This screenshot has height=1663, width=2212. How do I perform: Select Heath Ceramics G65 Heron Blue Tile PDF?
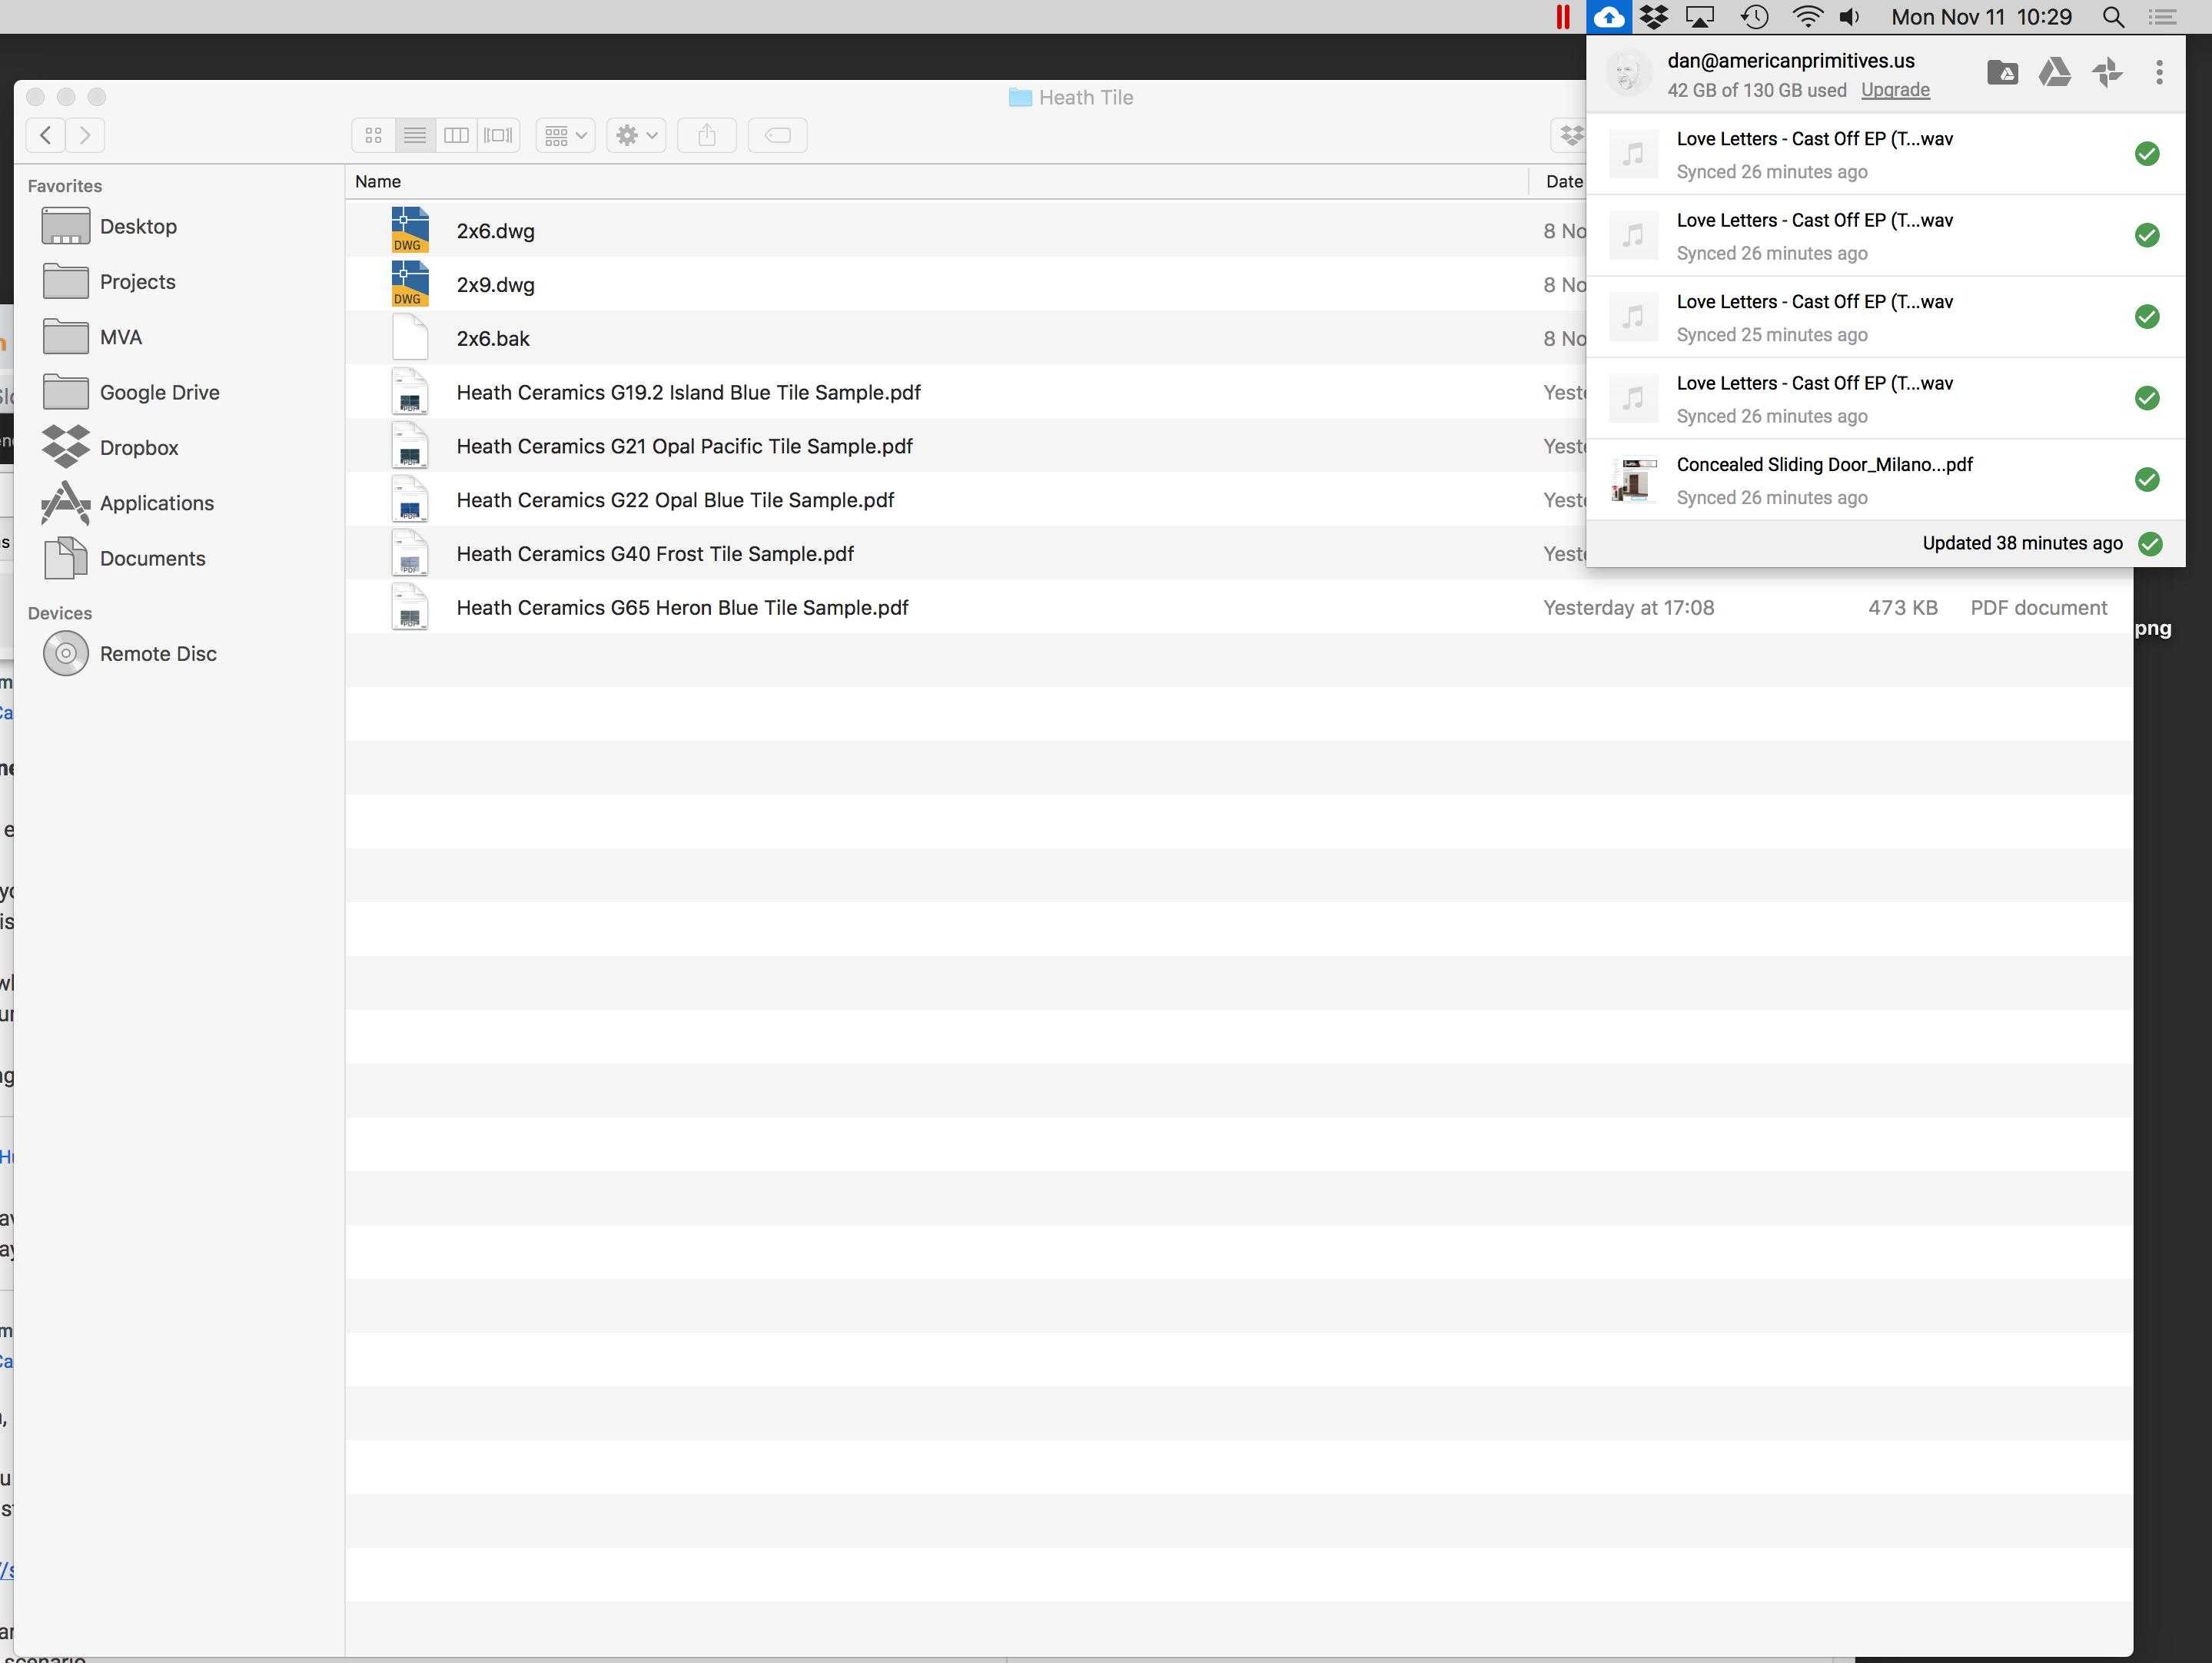point(682,606)
